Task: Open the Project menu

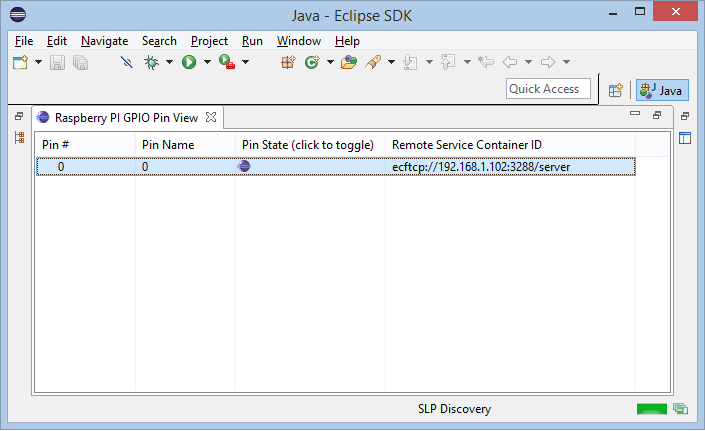Action: point(209,41)
